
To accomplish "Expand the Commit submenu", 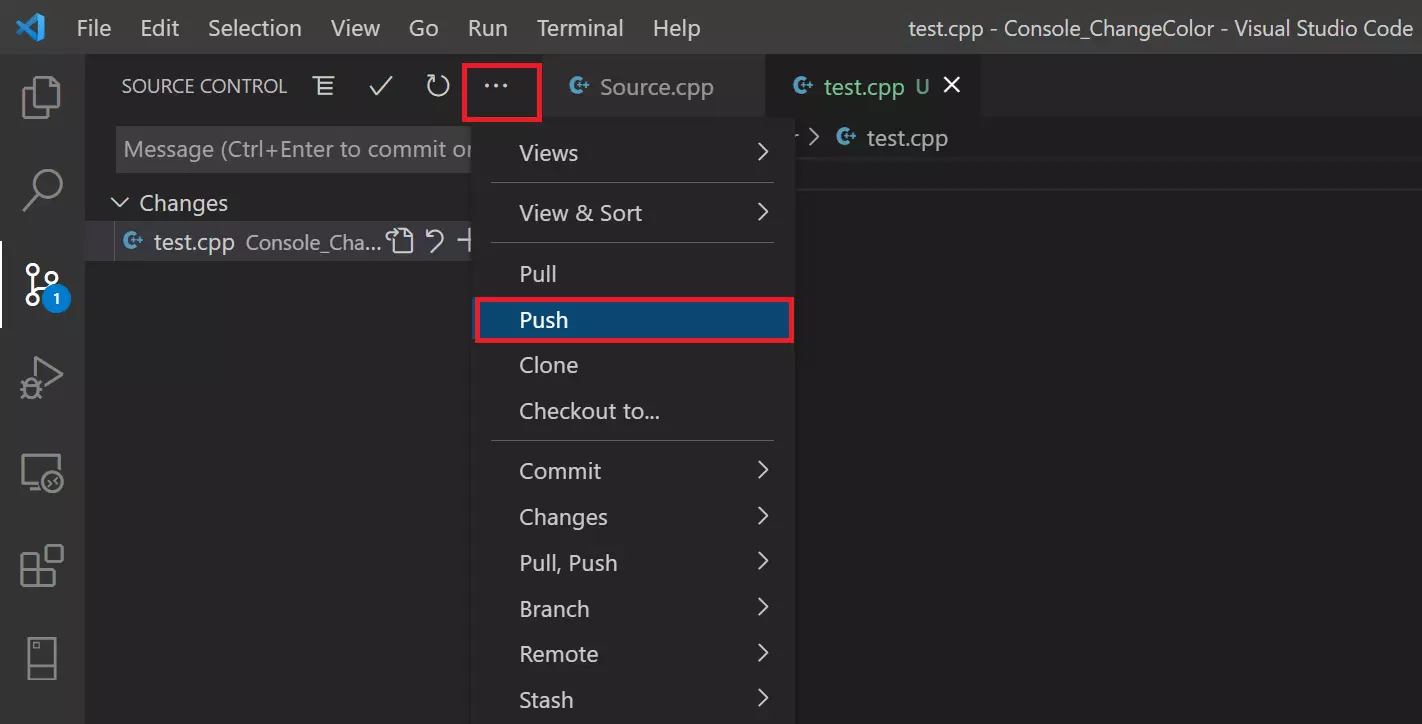I will [632, 471].
